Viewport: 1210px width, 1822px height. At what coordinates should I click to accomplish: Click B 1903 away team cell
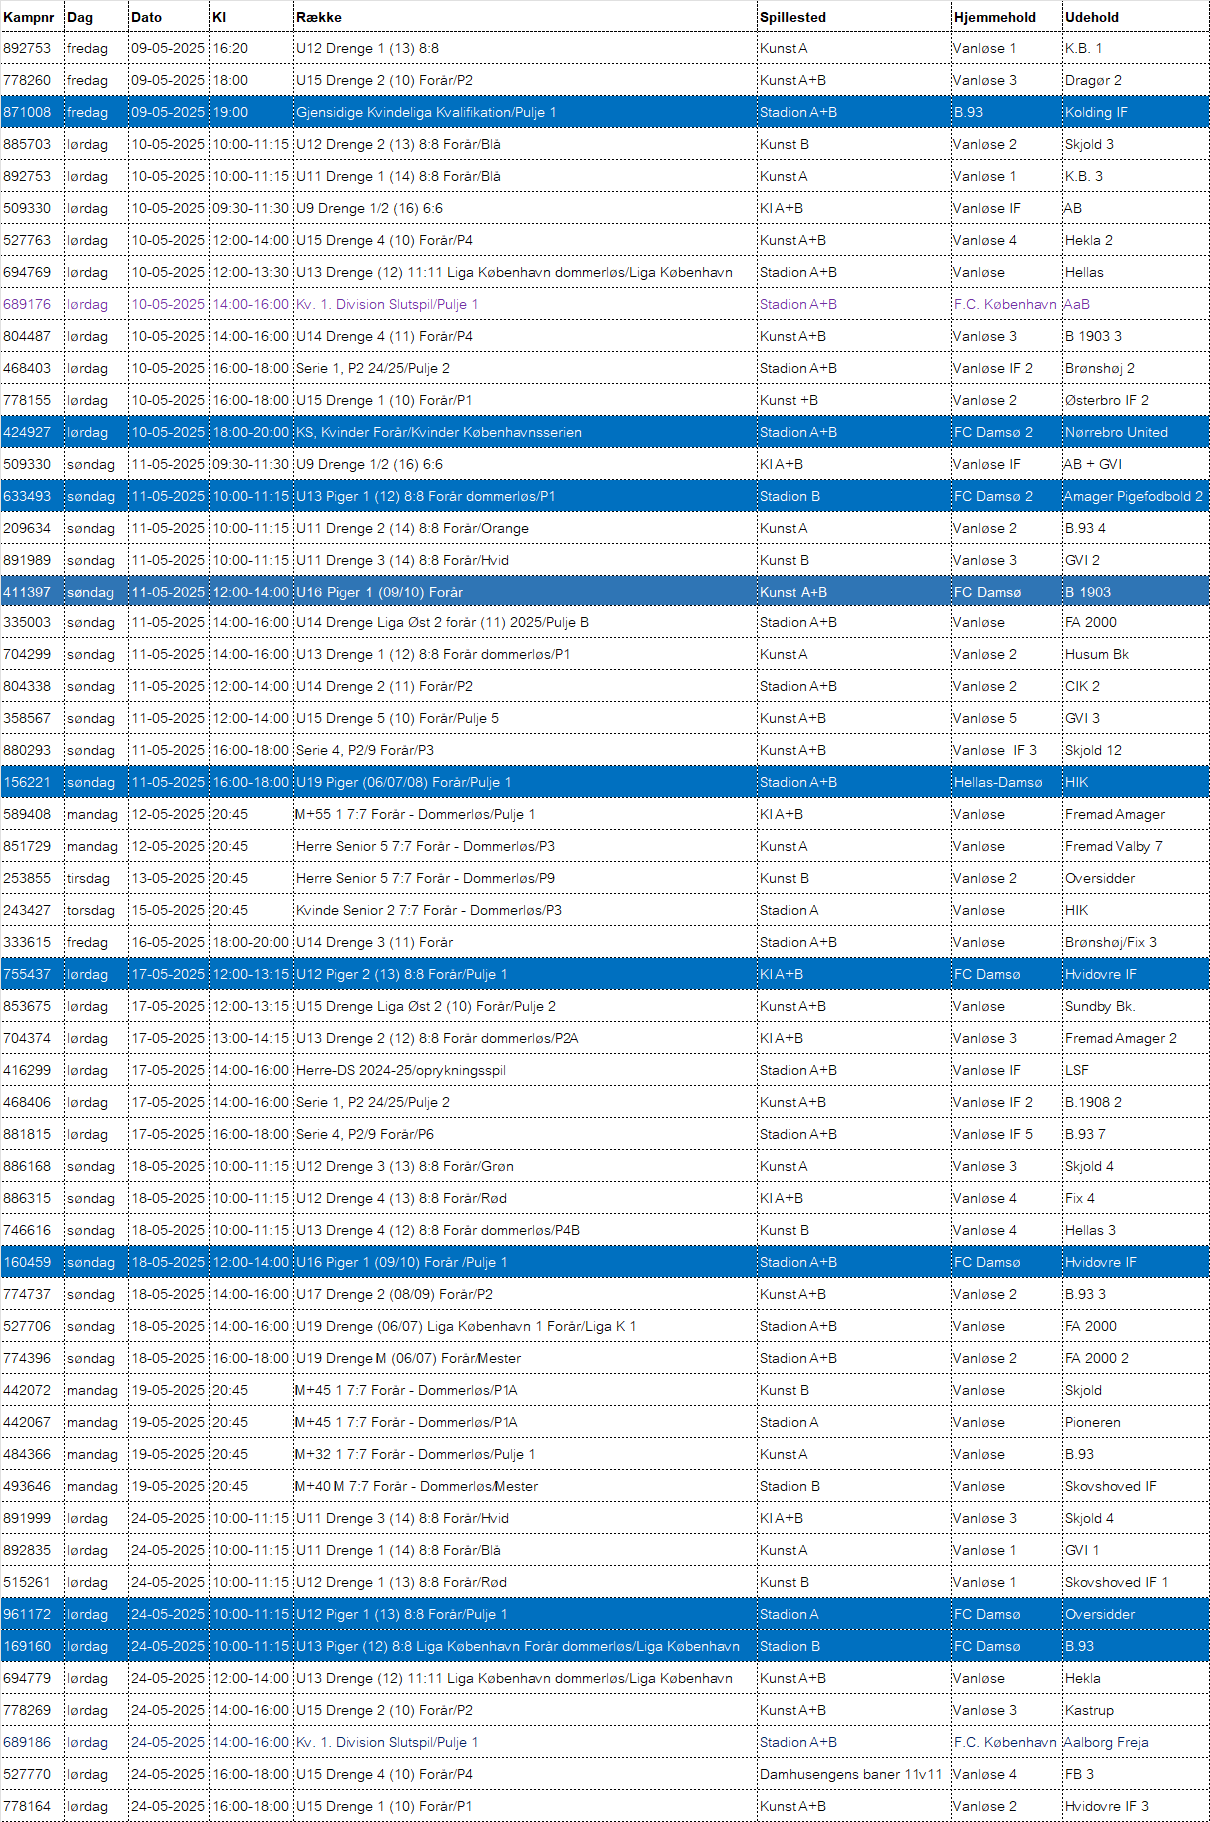pyautogui.click(x=1088, y=592)
